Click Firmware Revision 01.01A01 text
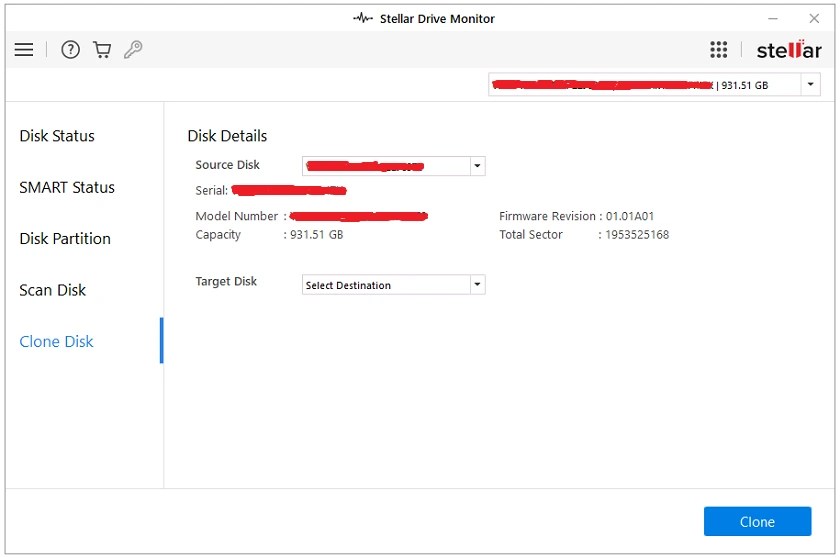 point(576,216)
